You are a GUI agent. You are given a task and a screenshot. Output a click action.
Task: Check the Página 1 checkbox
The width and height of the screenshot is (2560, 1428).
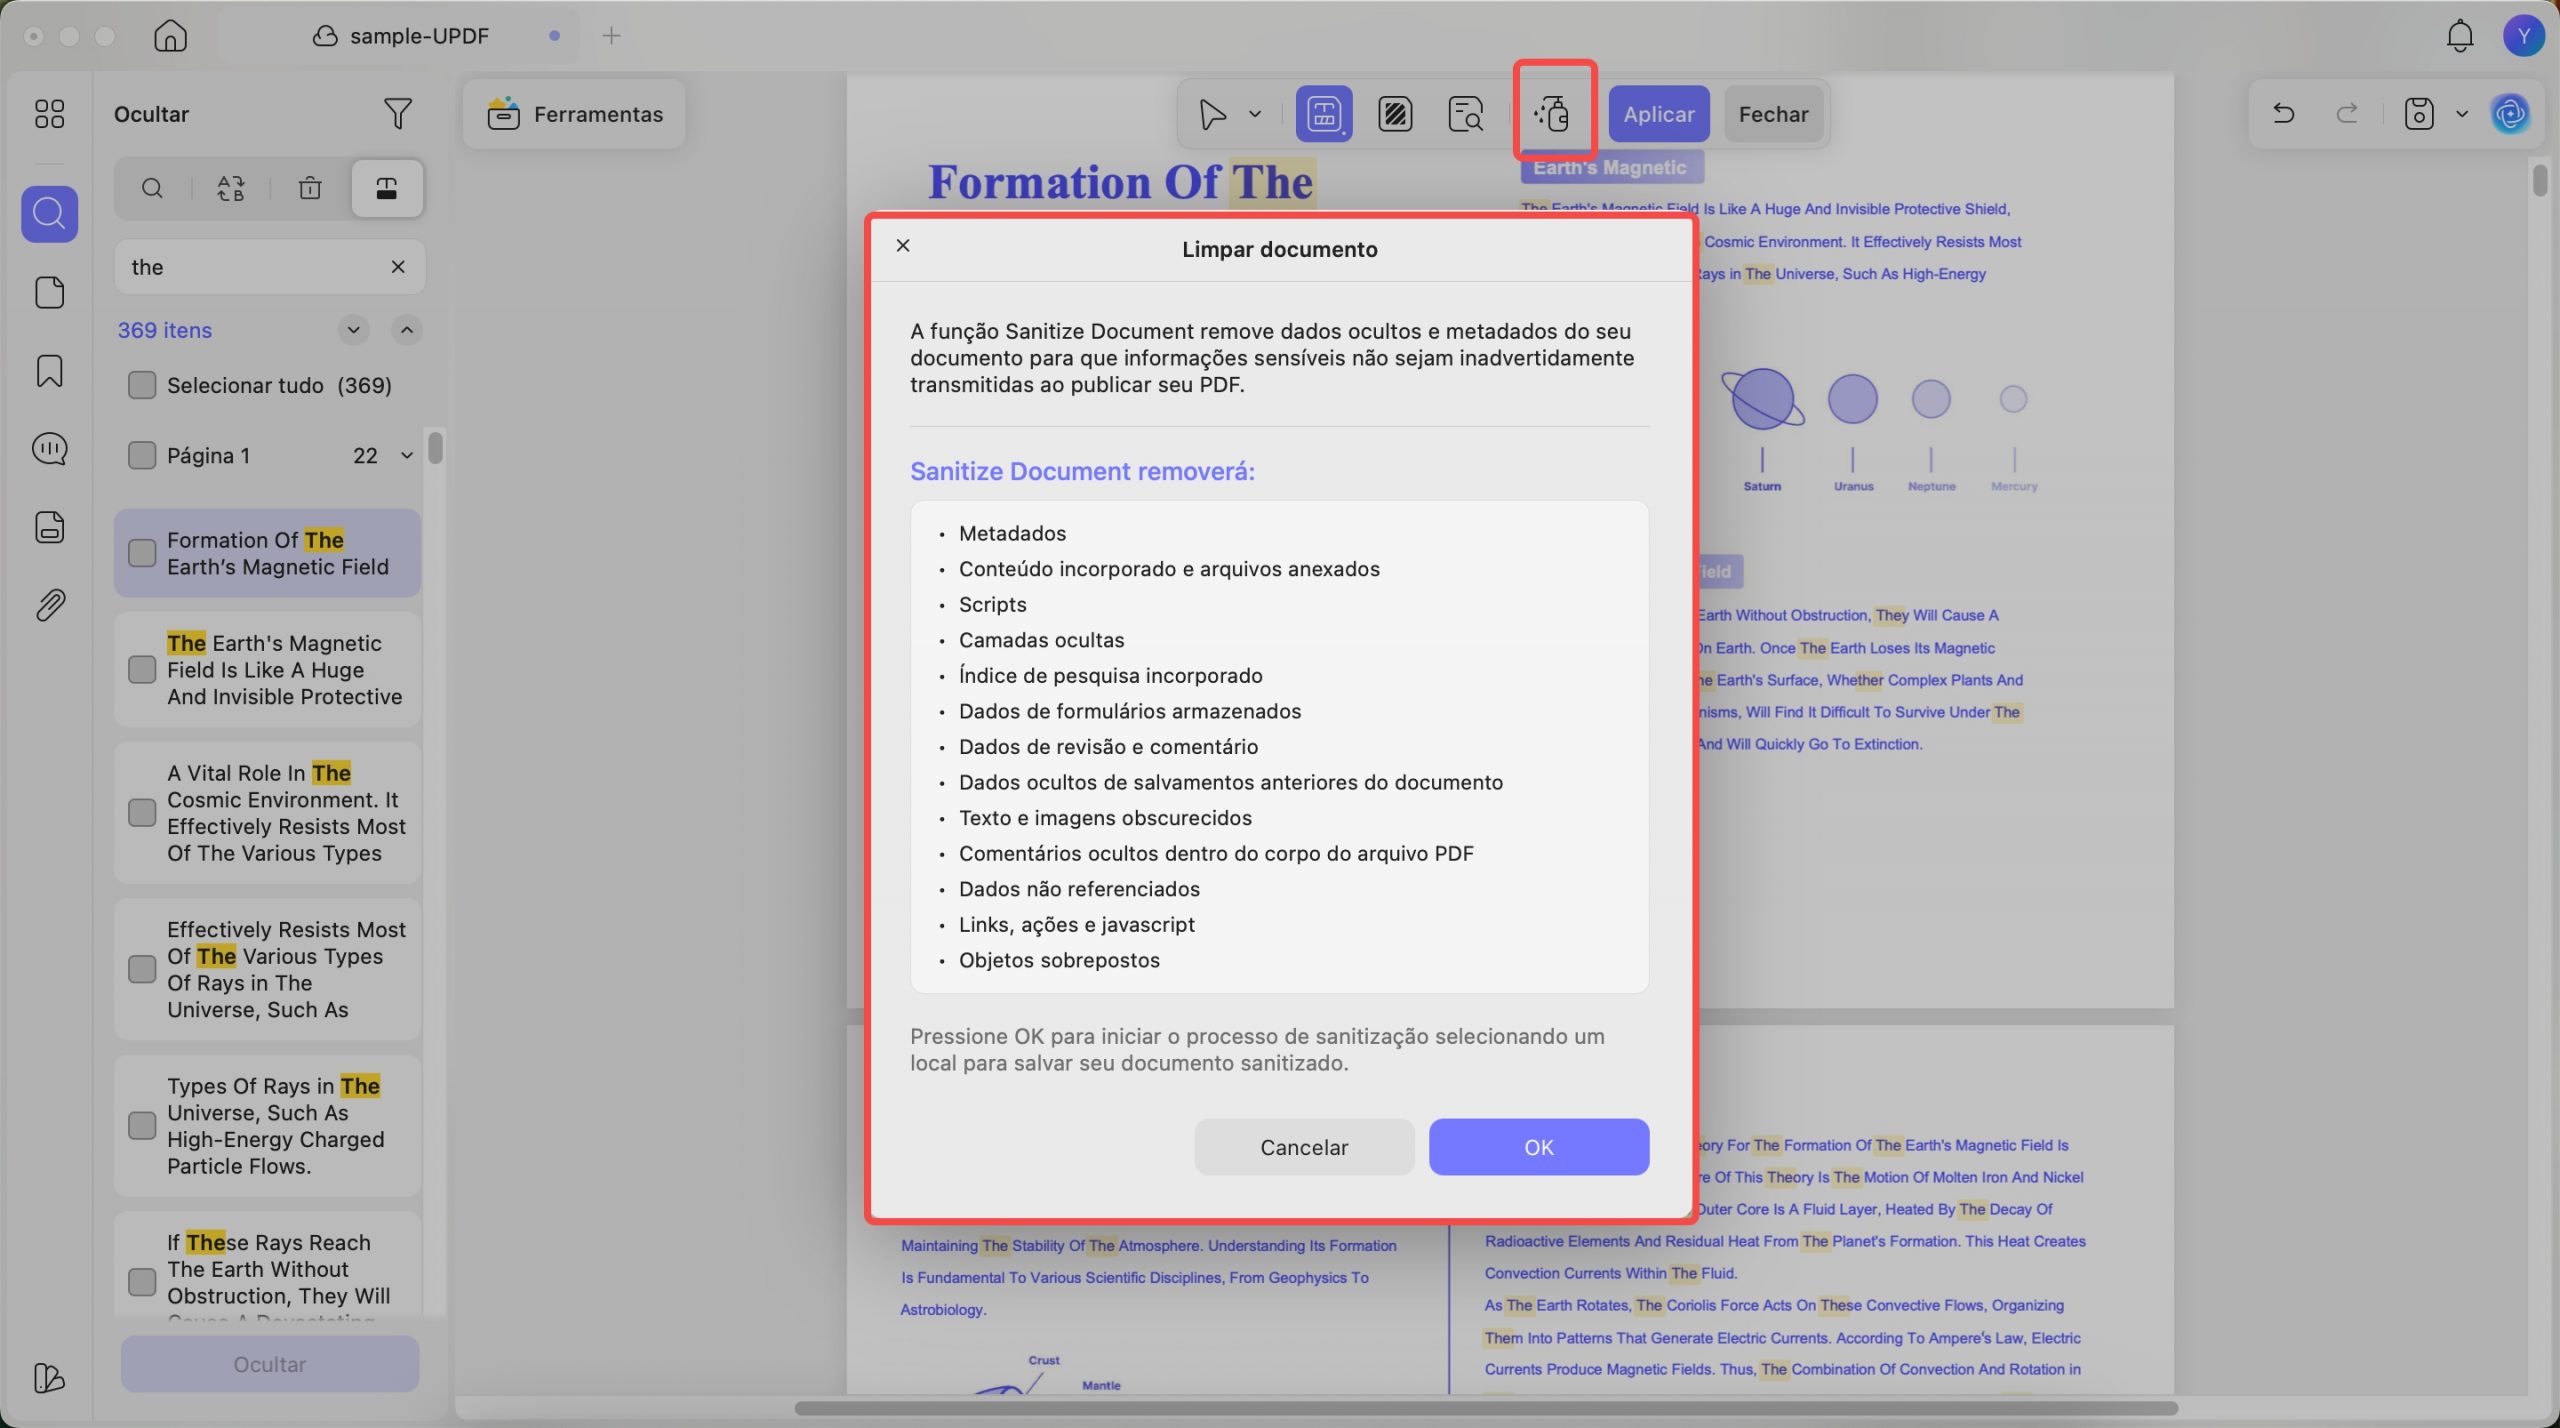click(142, 455)
